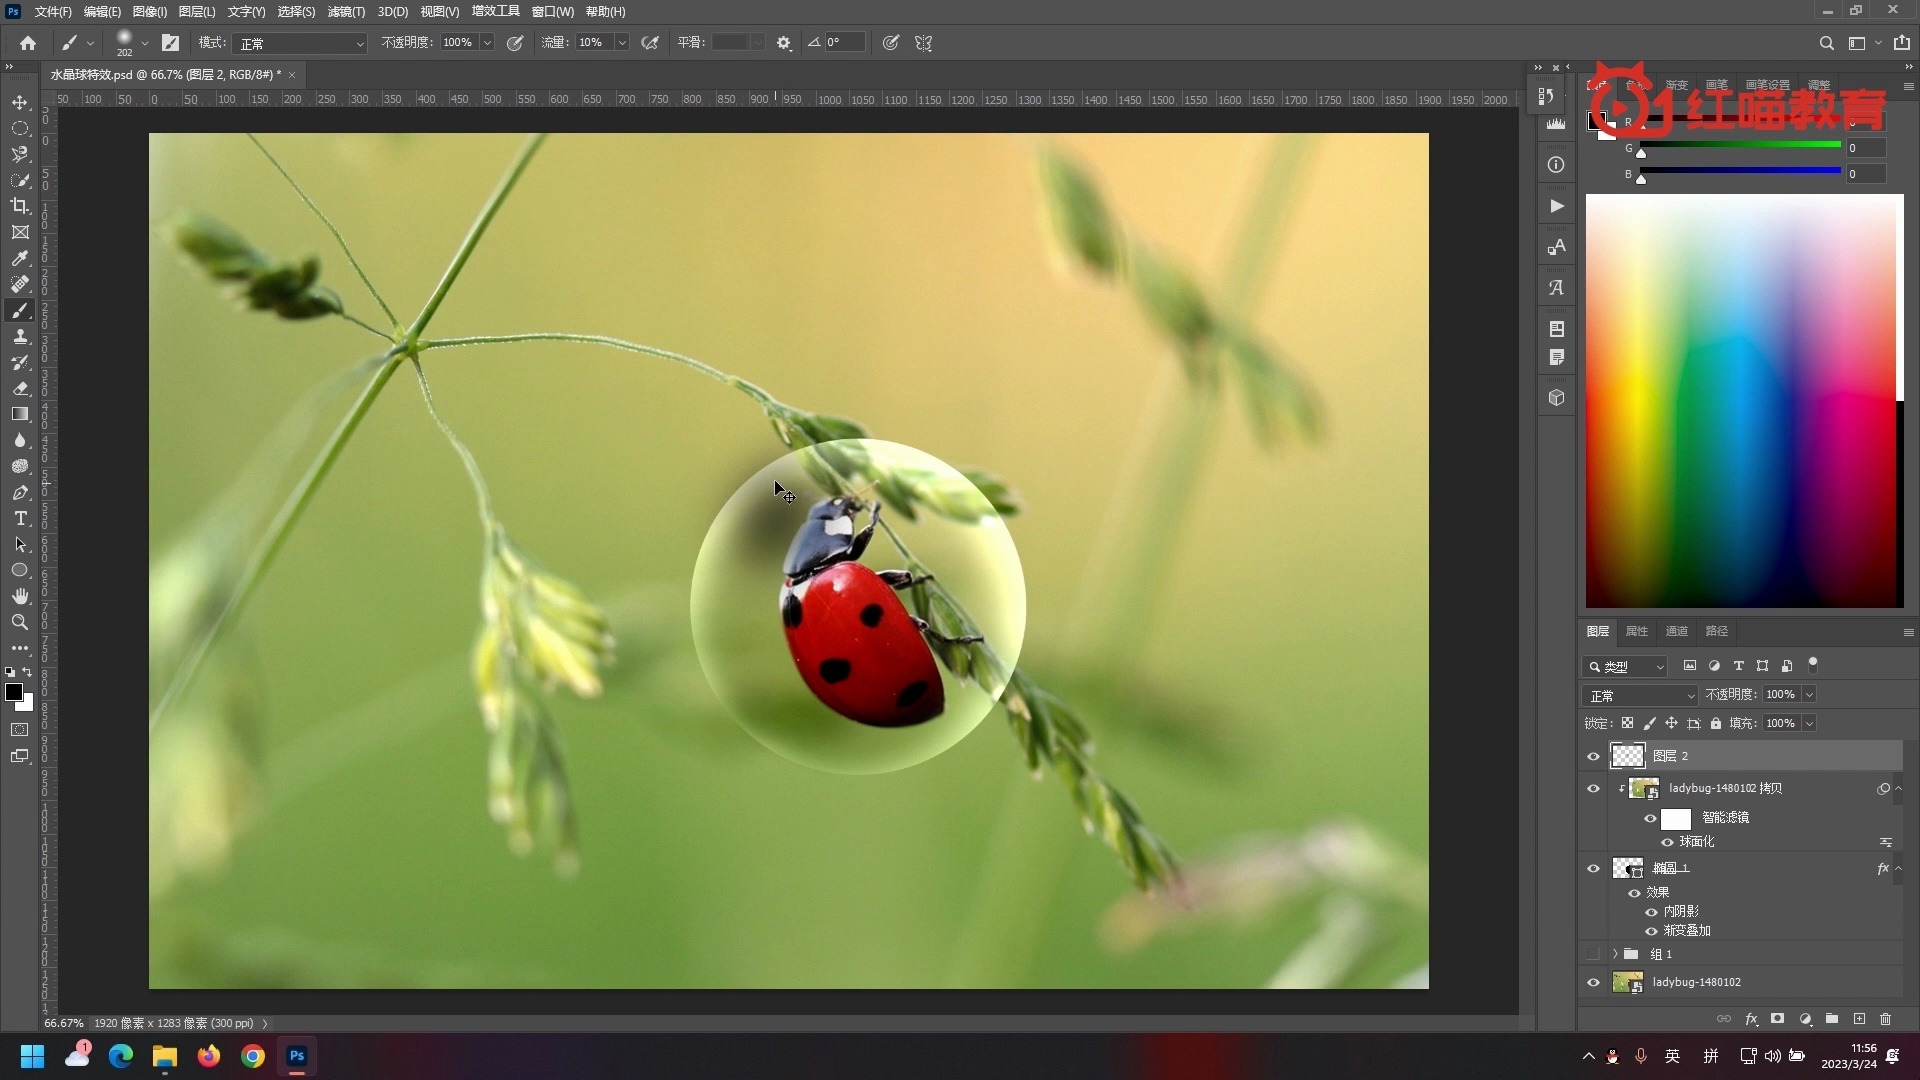Select the Clone Stamp tool
Viewport: 1920px width, 1080px height.
coord(20,337)
